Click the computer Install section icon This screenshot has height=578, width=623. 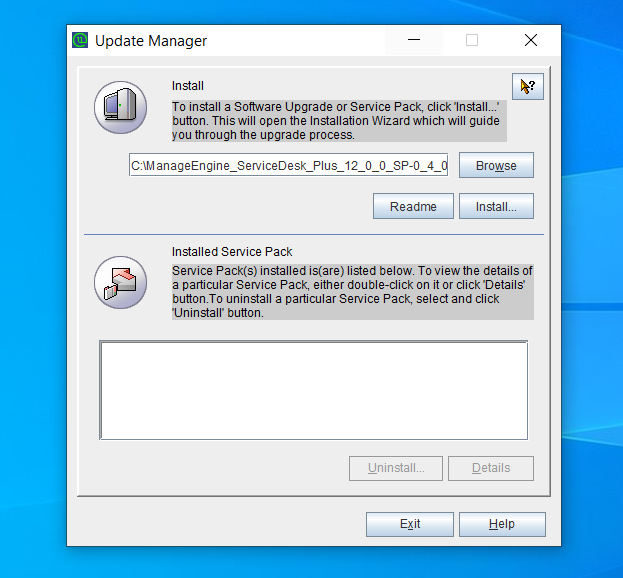pos(120,107)
